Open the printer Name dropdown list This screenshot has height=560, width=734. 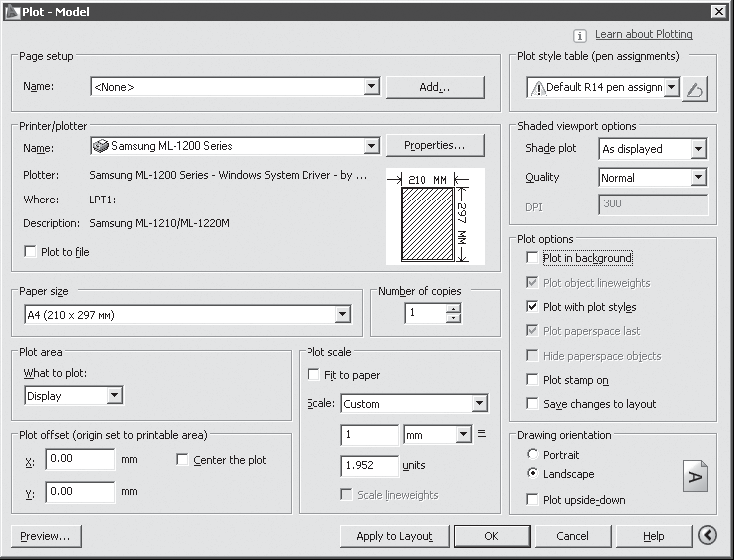(371, 146)
